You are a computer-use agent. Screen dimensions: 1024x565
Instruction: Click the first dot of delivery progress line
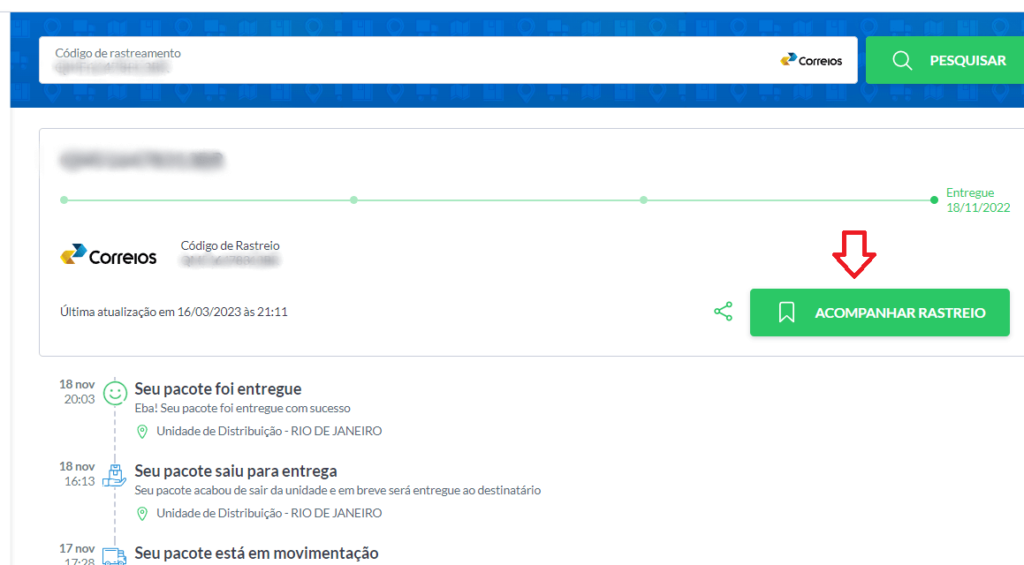(64, 200)
